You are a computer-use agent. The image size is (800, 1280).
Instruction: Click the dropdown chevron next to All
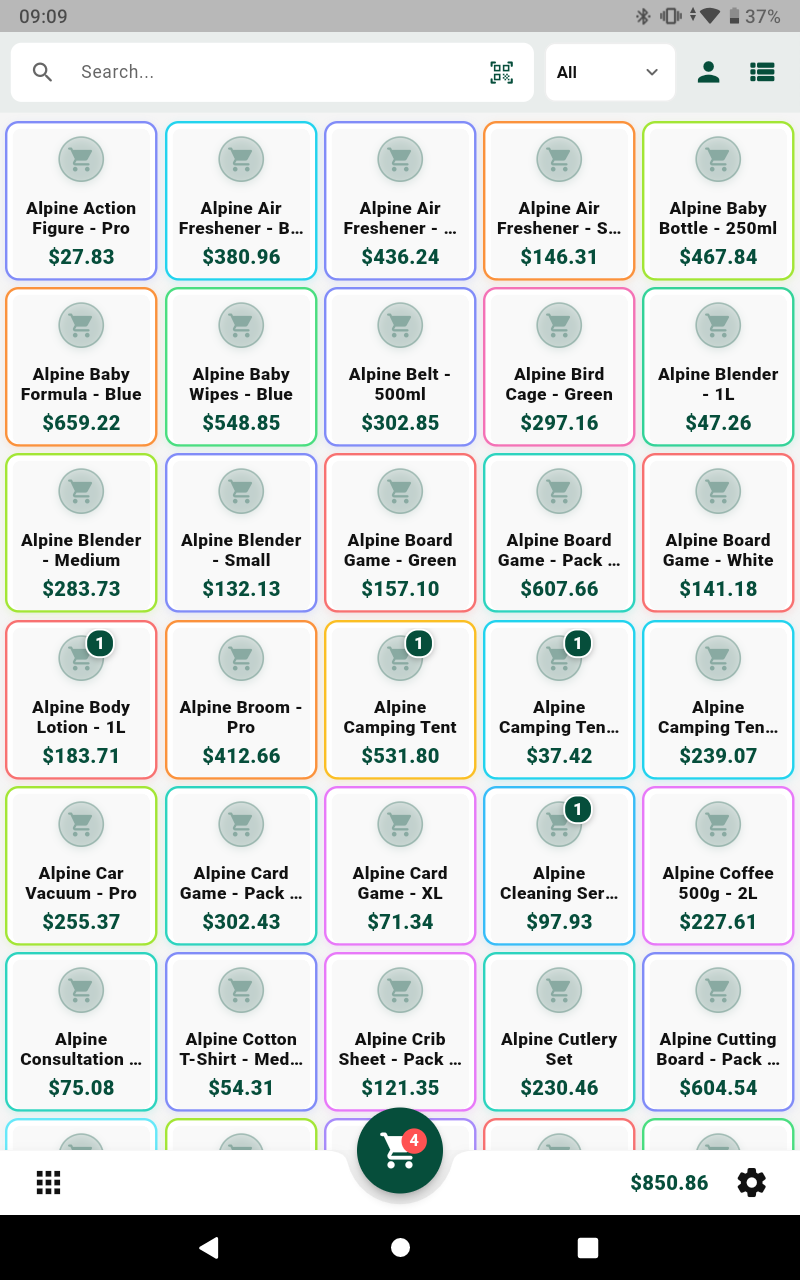tap(652, 72)
